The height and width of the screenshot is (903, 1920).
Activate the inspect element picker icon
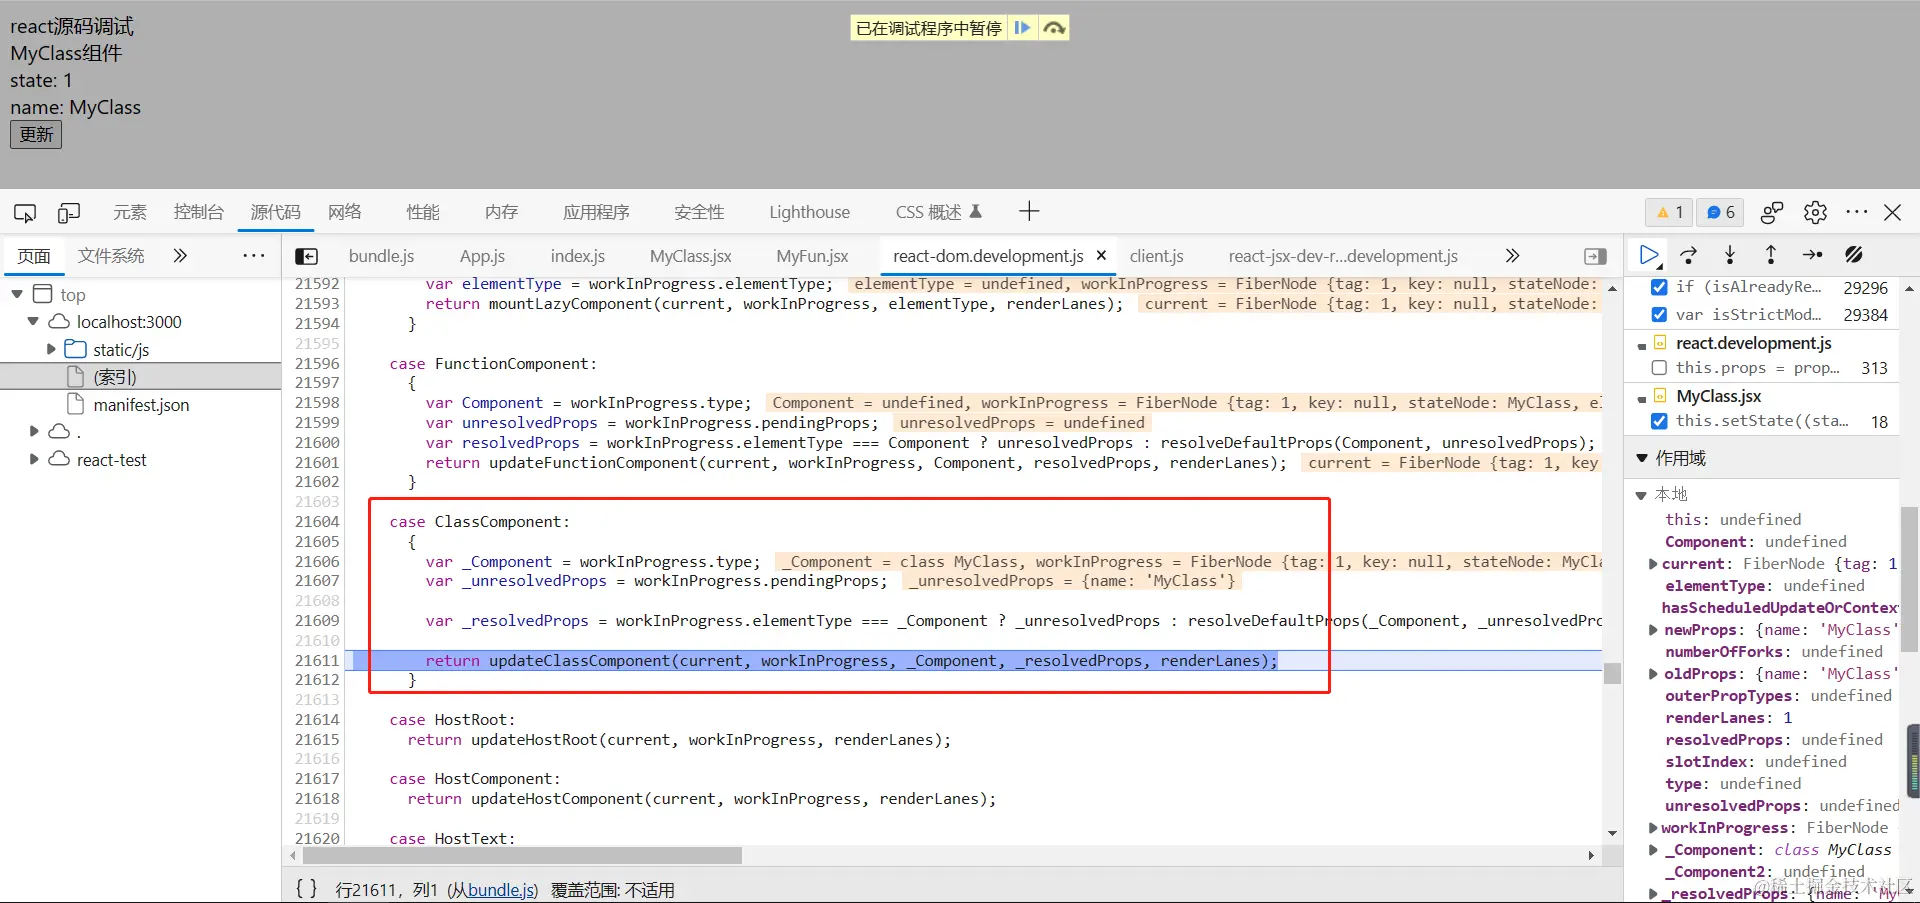point(25,212)
